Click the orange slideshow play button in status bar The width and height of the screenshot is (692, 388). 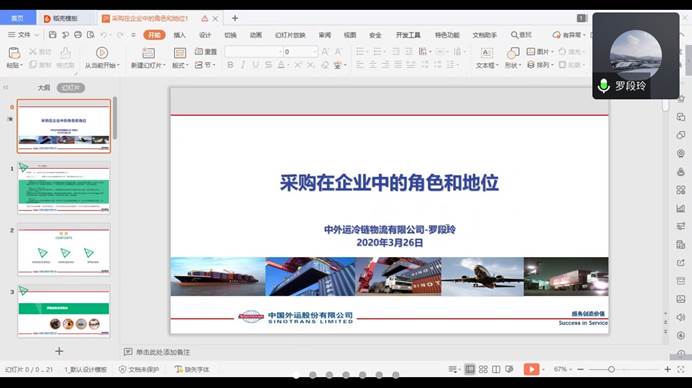click(x=531, y=369)
